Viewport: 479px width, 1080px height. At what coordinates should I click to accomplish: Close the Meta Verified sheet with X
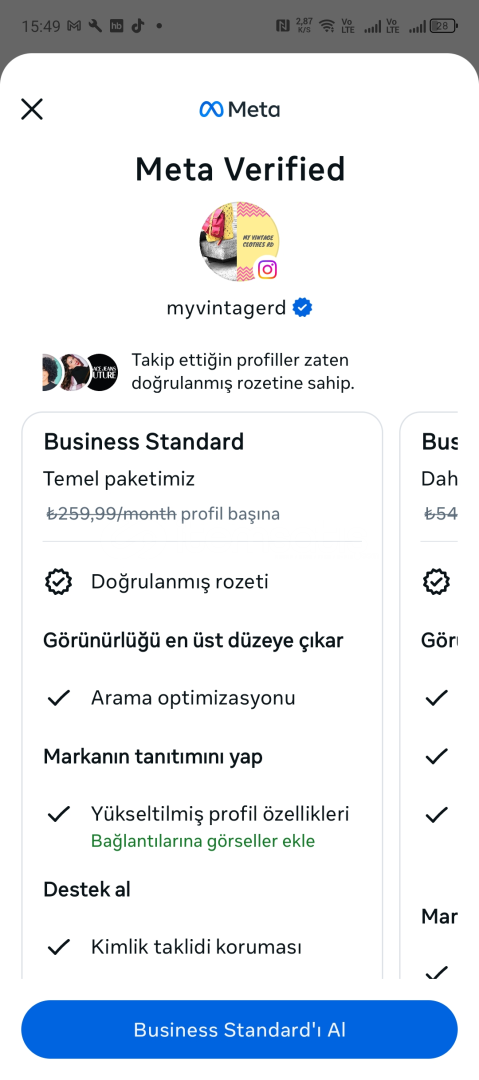tap(32, 109)
